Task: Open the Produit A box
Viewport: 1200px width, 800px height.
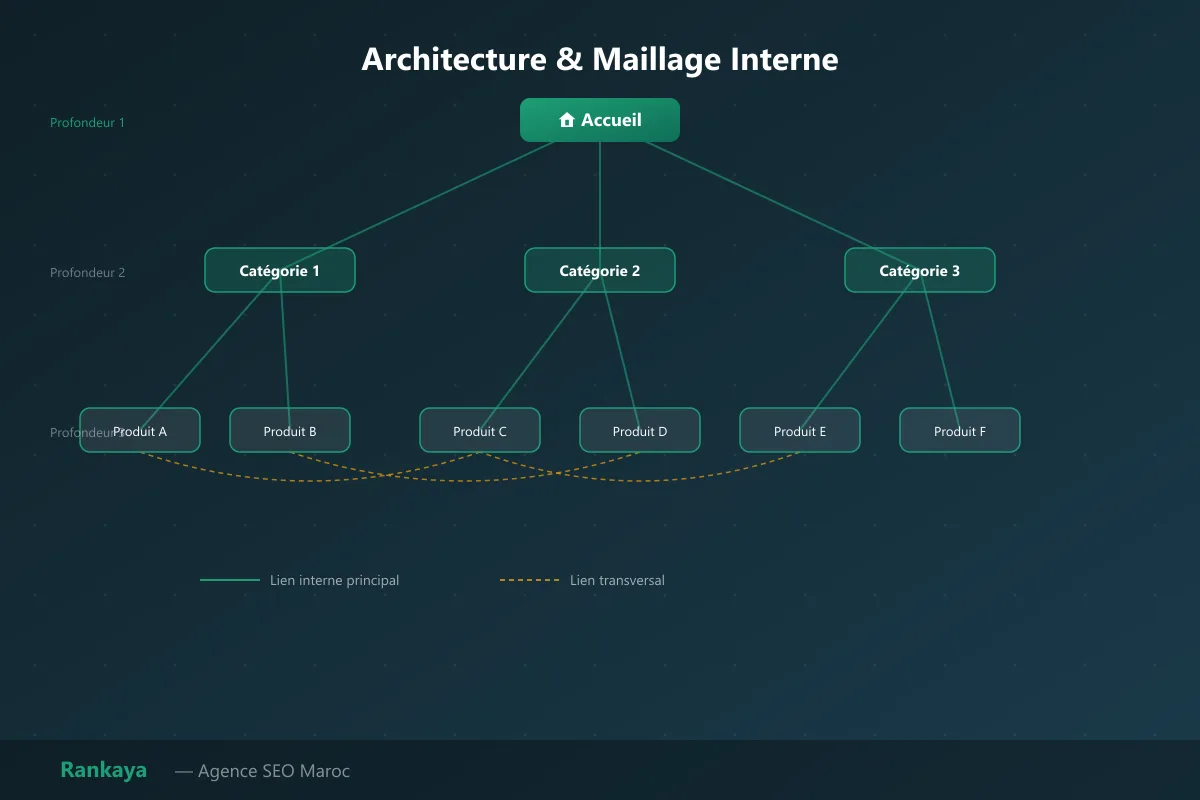Action: pyautogui.click(x=140, y=430)
